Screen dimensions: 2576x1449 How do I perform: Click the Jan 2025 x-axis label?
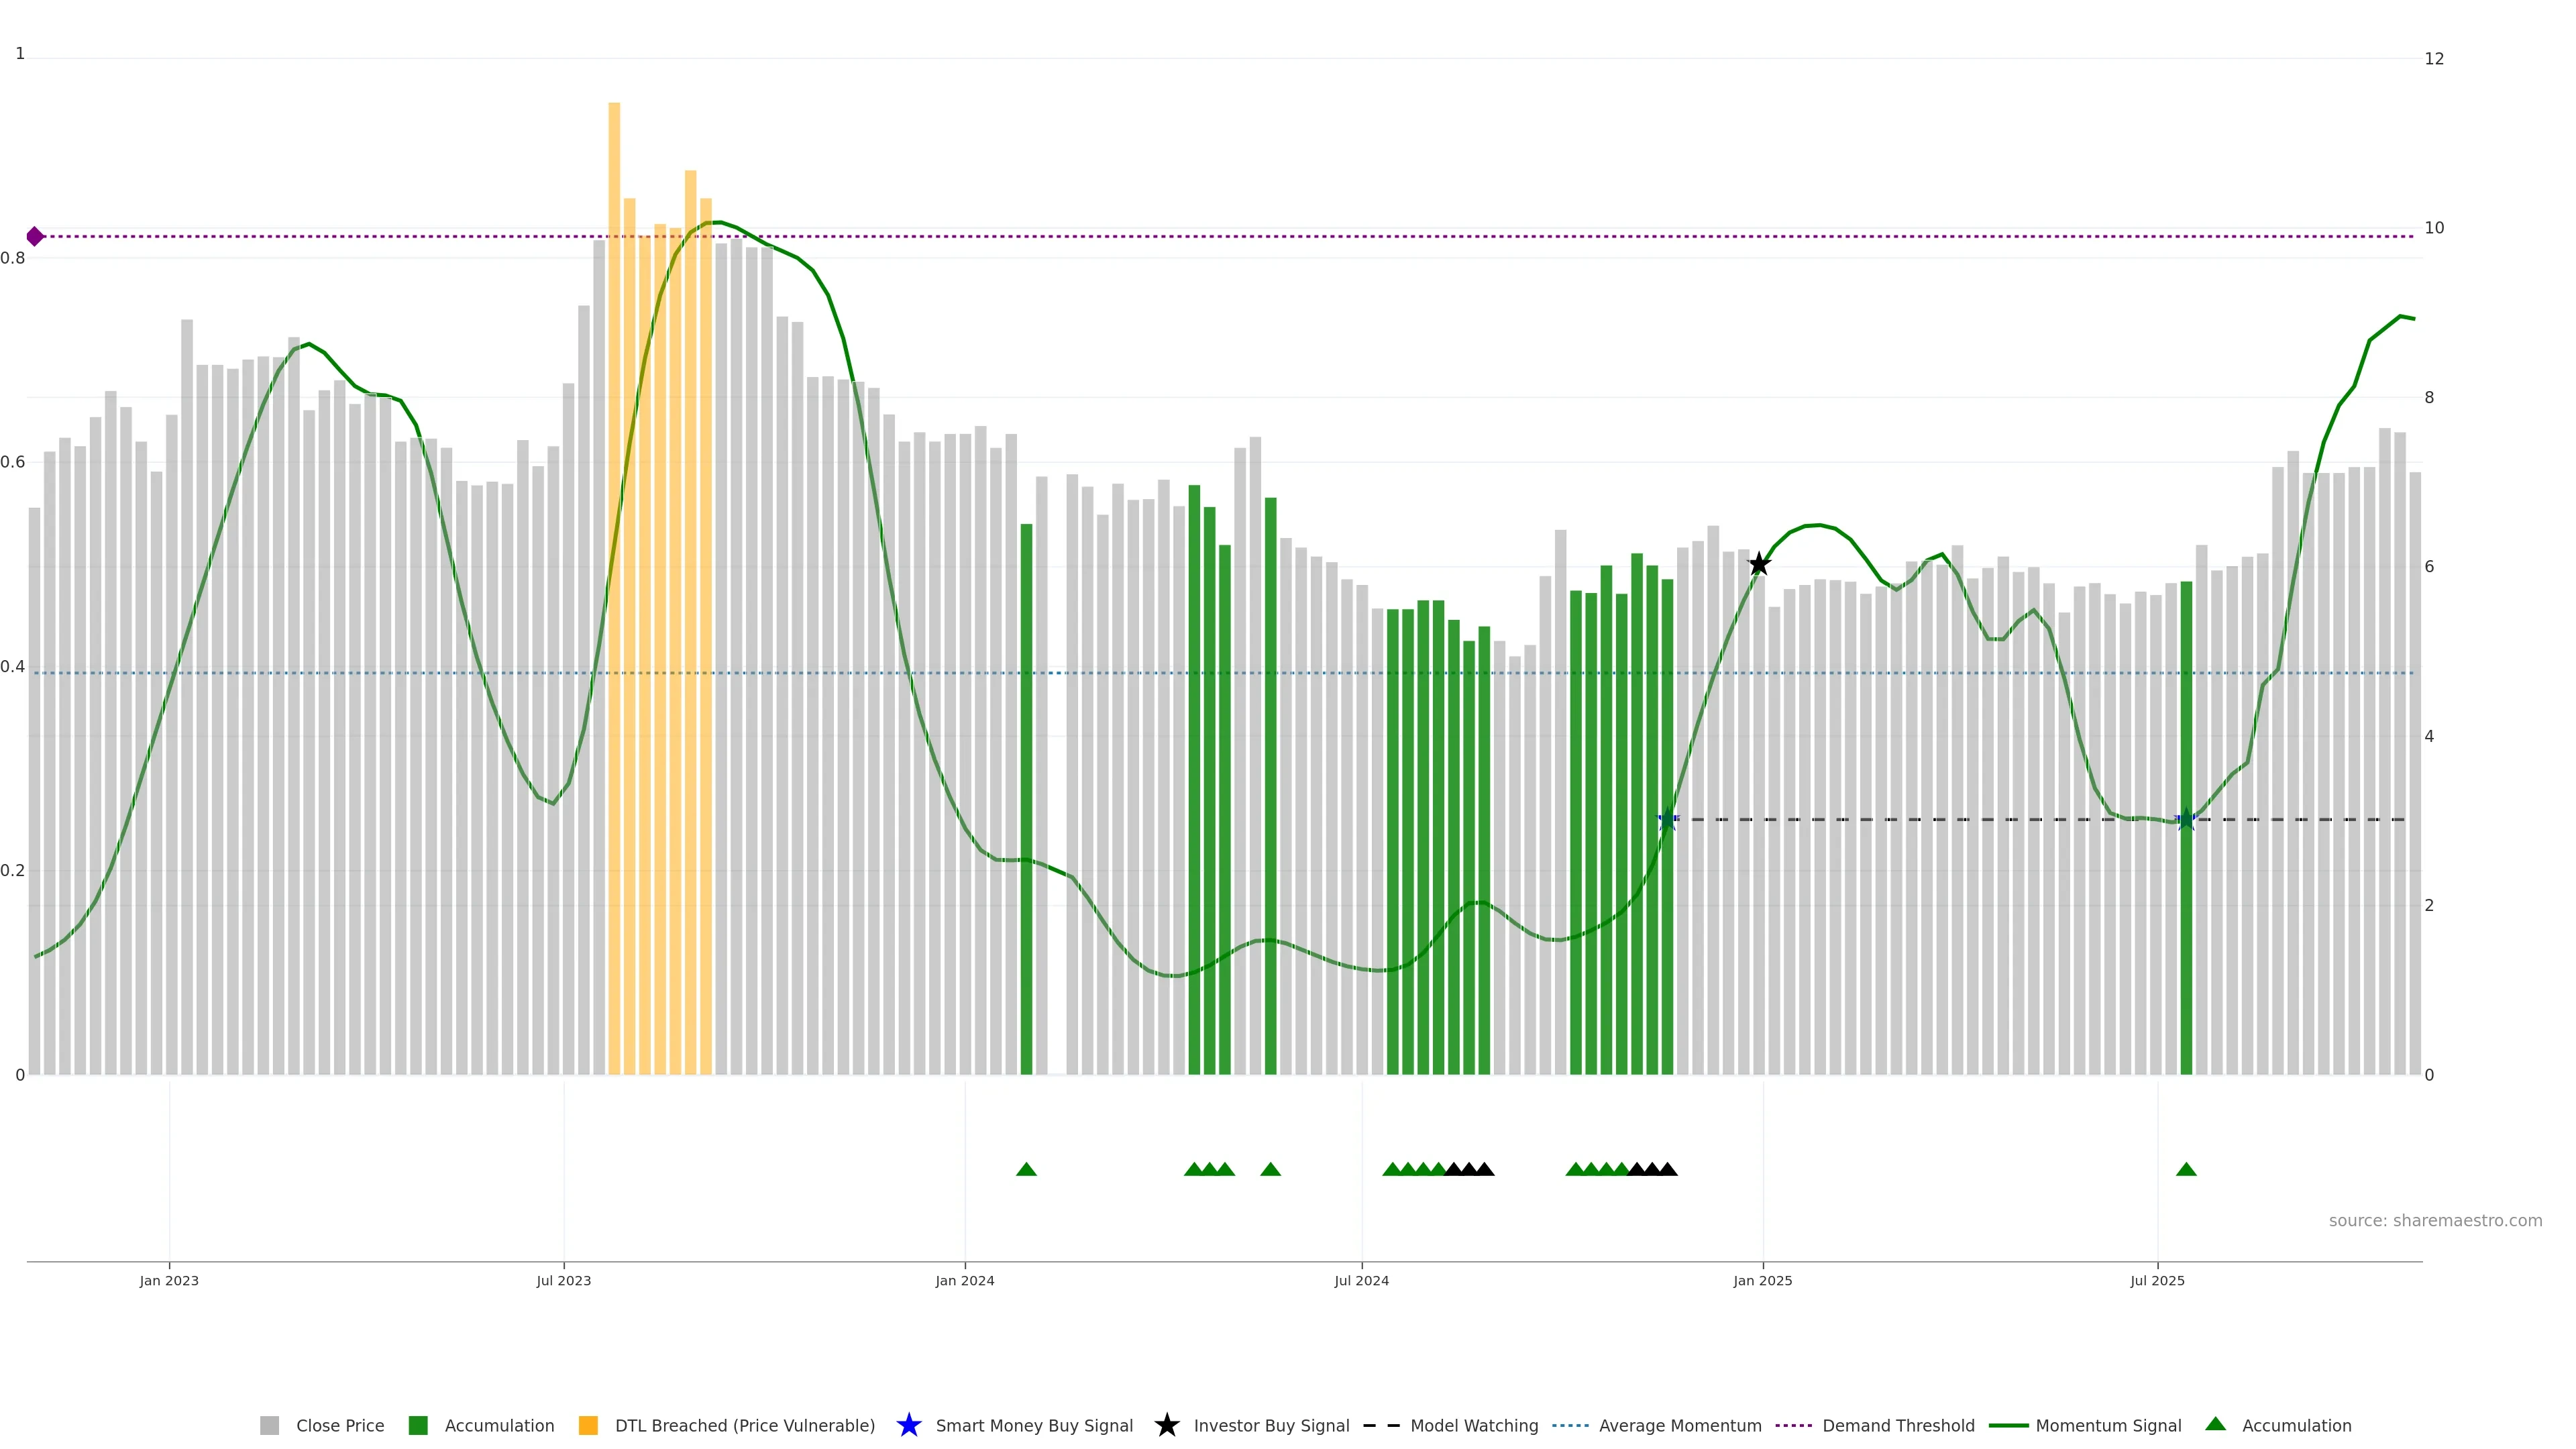coord(1762,1280)
